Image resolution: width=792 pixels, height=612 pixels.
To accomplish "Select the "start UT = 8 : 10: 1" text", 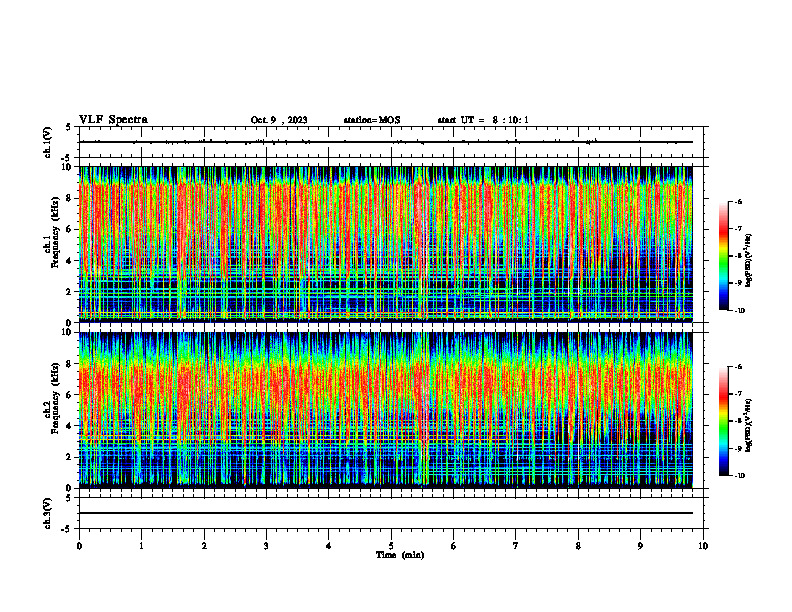I will point(483,120).
